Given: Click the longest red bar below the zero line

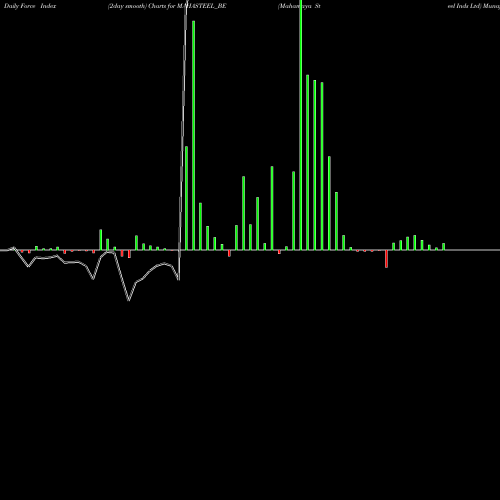Looking at the screenshot, I should 386,259.
